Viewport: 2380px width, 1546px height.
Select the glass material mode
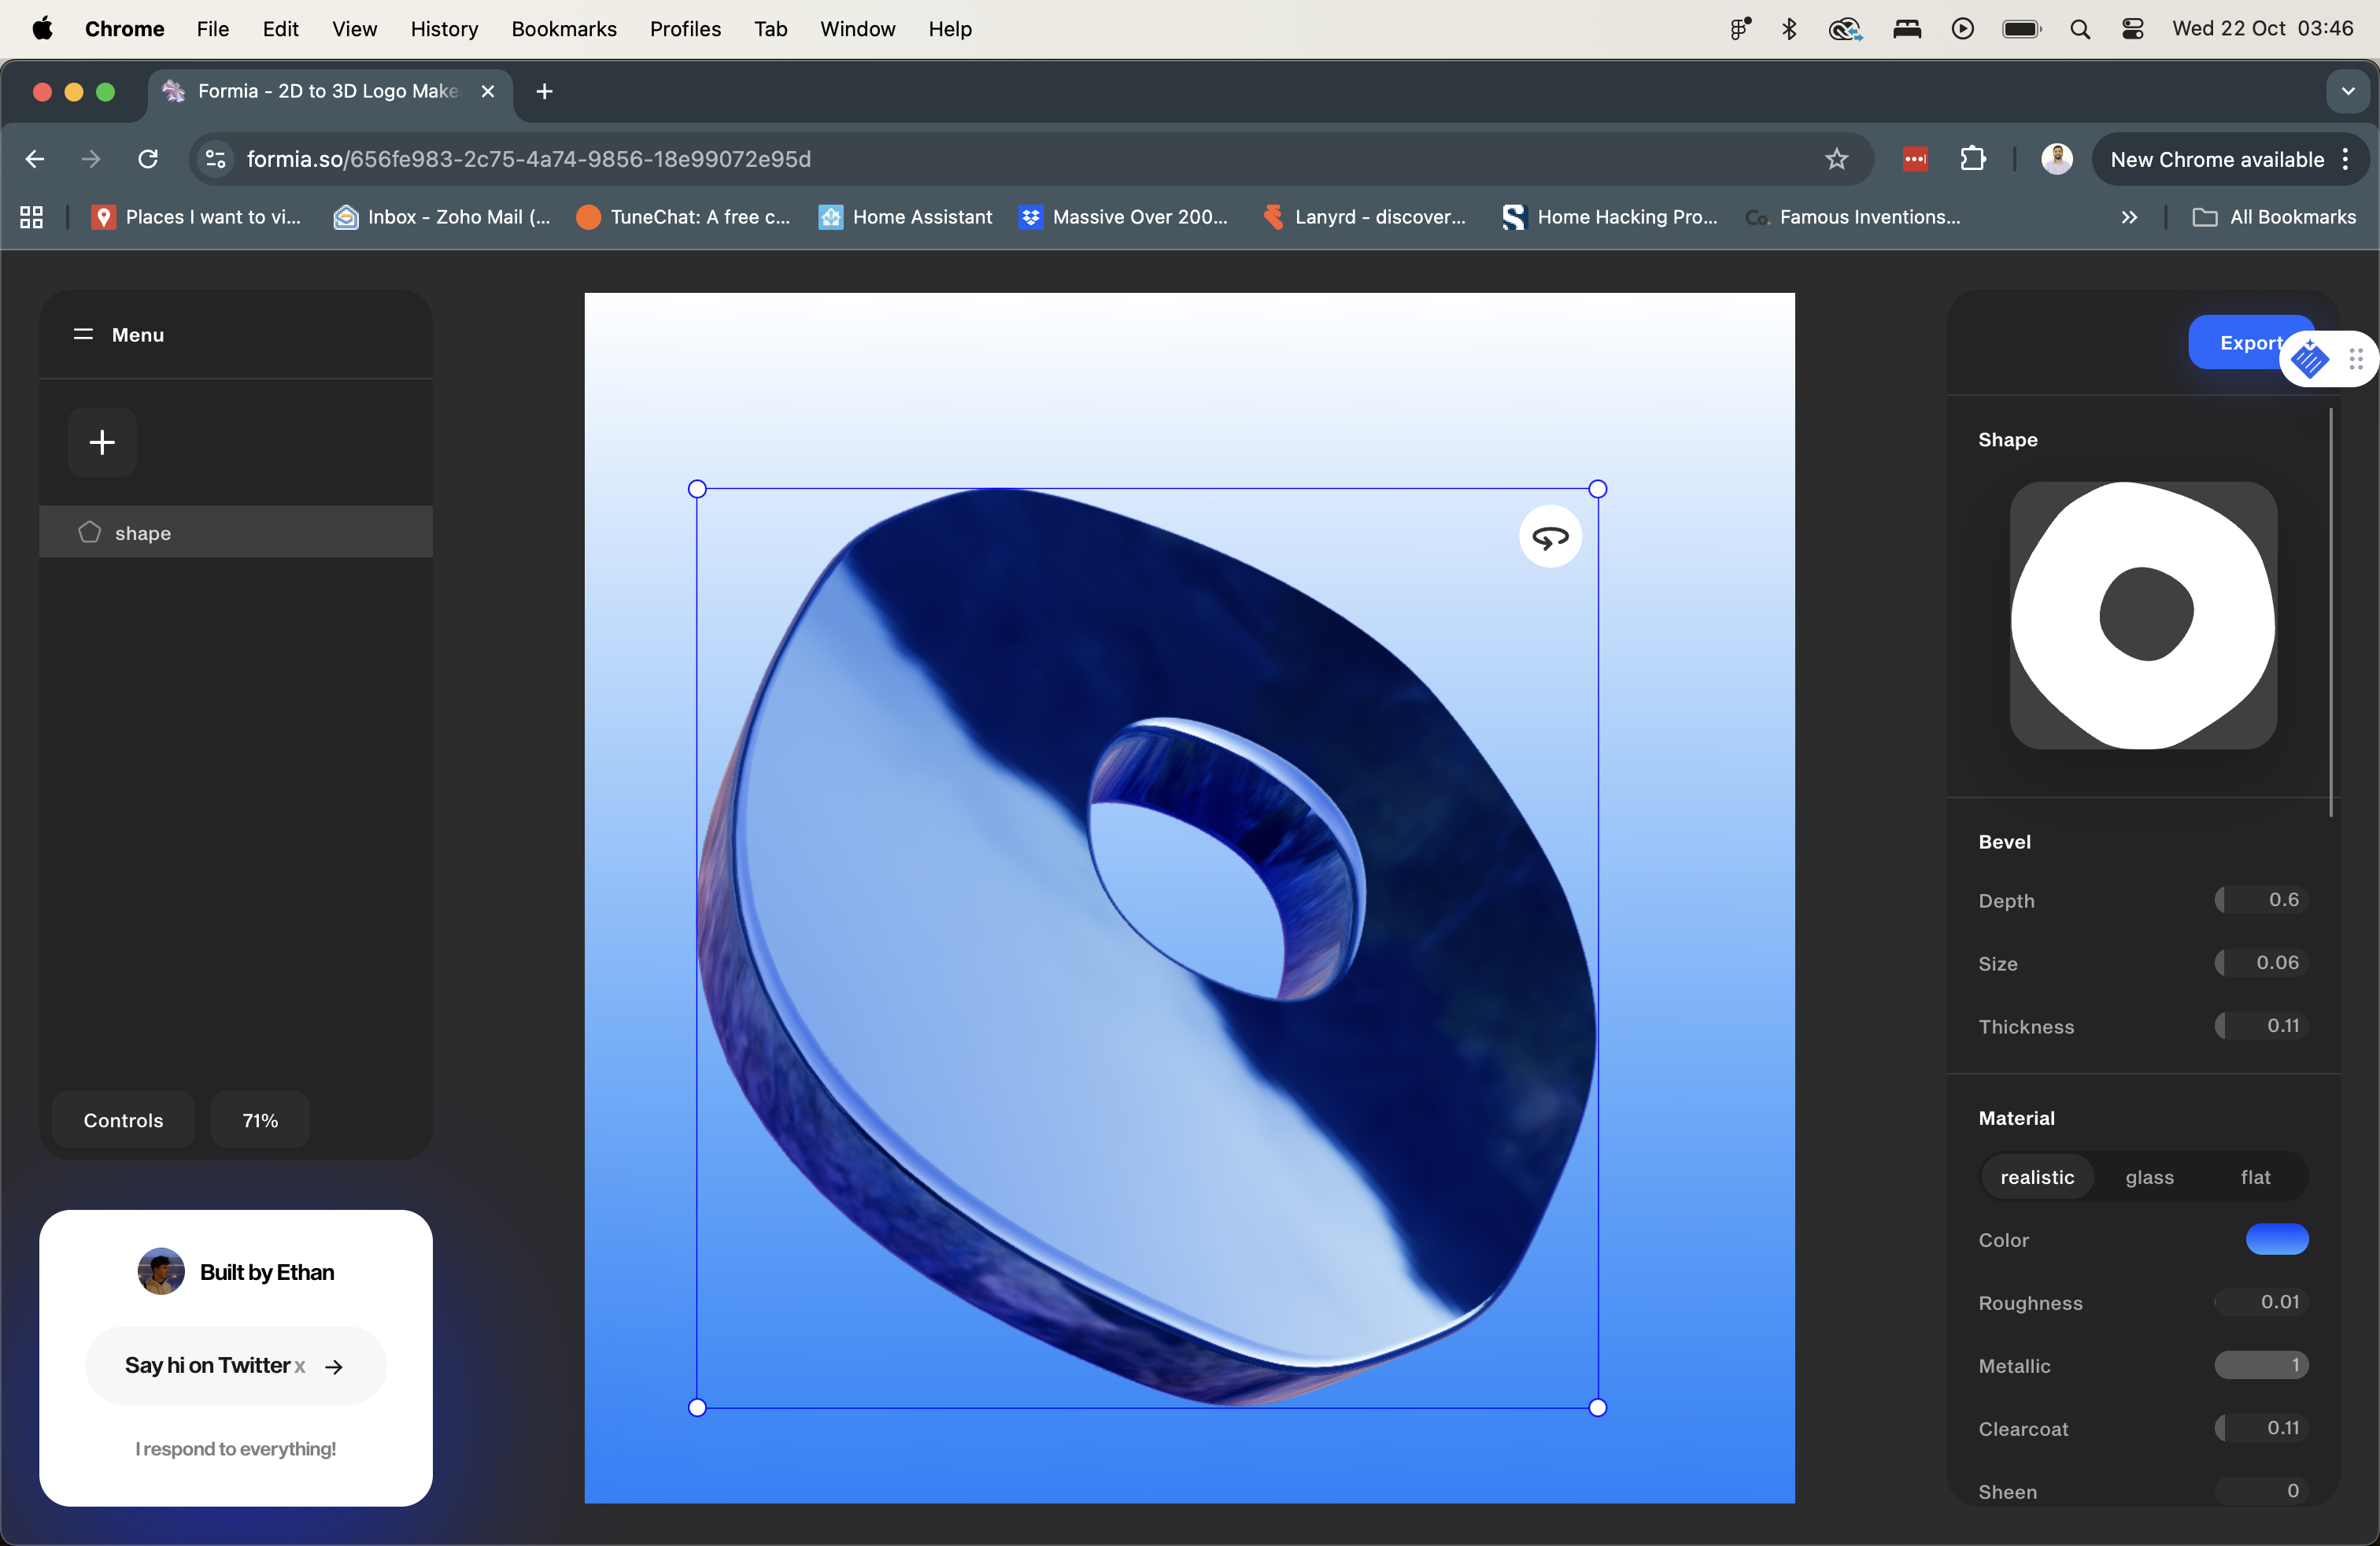point(2150,1176)
